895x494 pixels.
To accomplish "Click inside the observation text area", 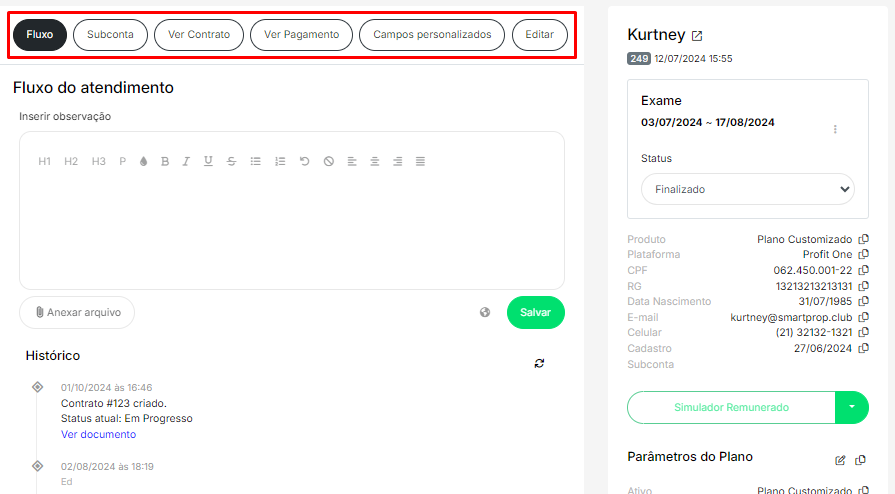I will coord(291,230).
